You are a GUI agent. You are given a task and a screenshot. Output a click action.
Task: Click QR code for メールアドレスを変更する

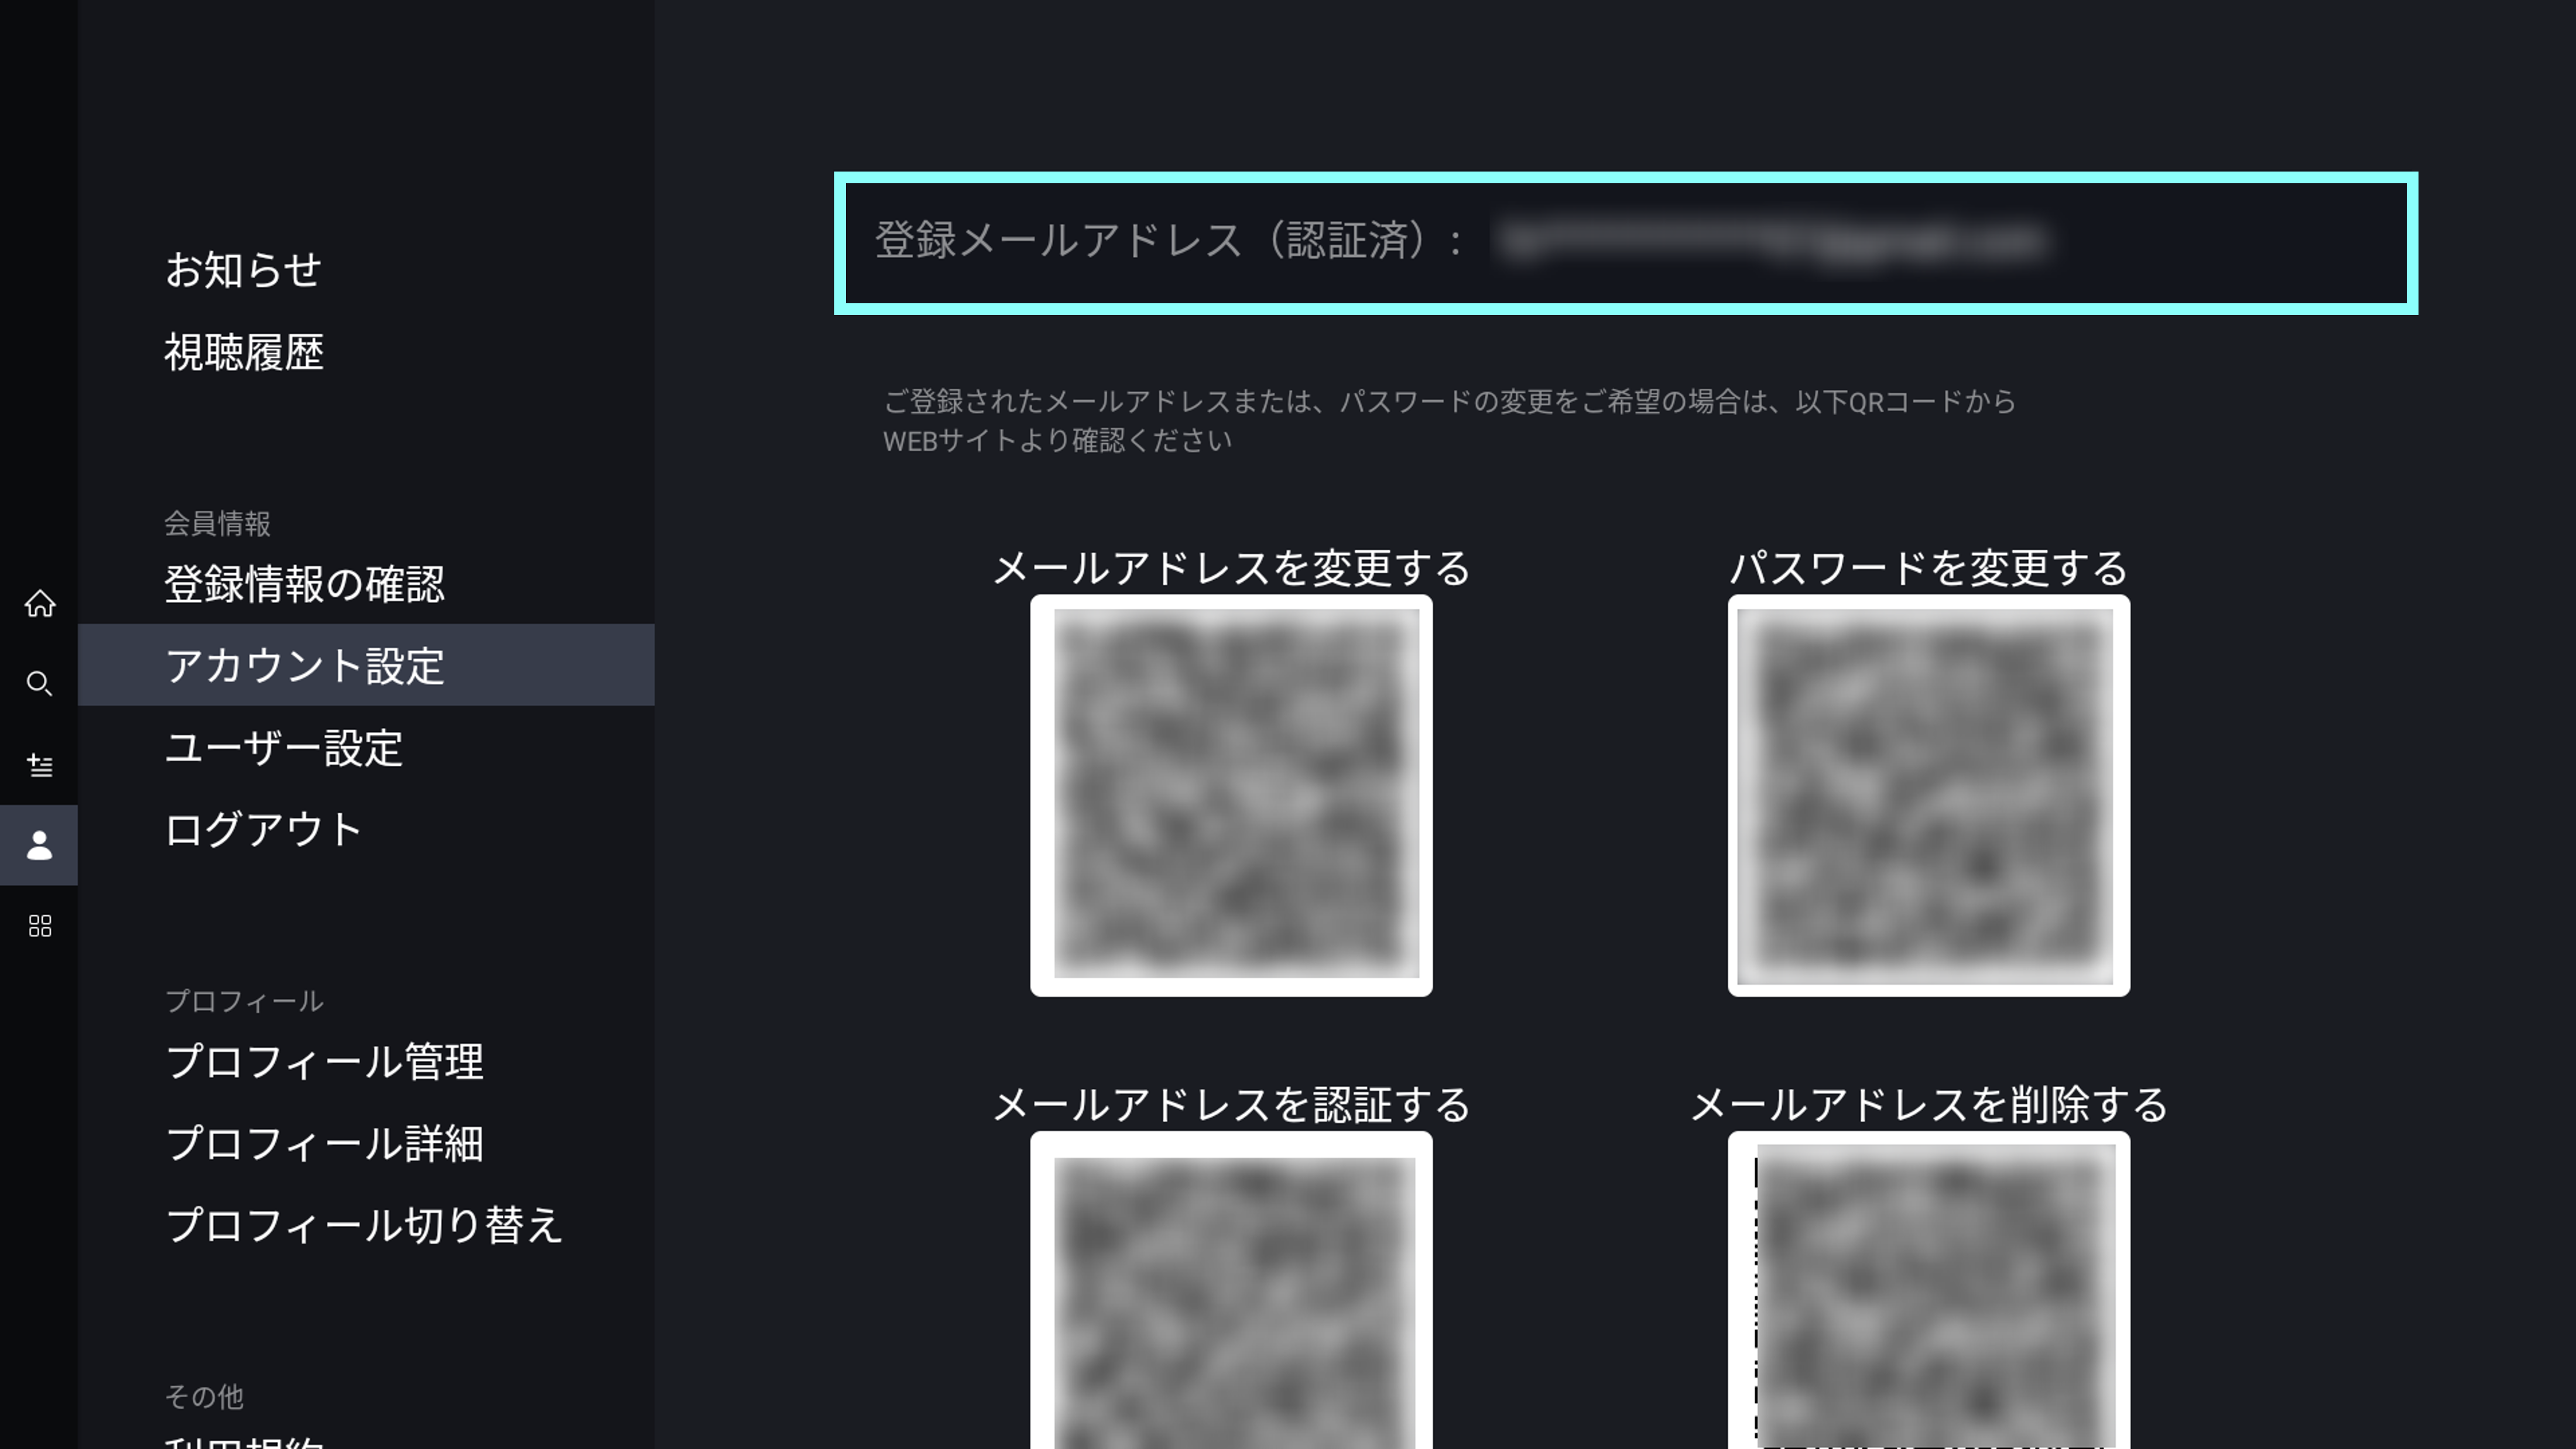(1231, 795)
